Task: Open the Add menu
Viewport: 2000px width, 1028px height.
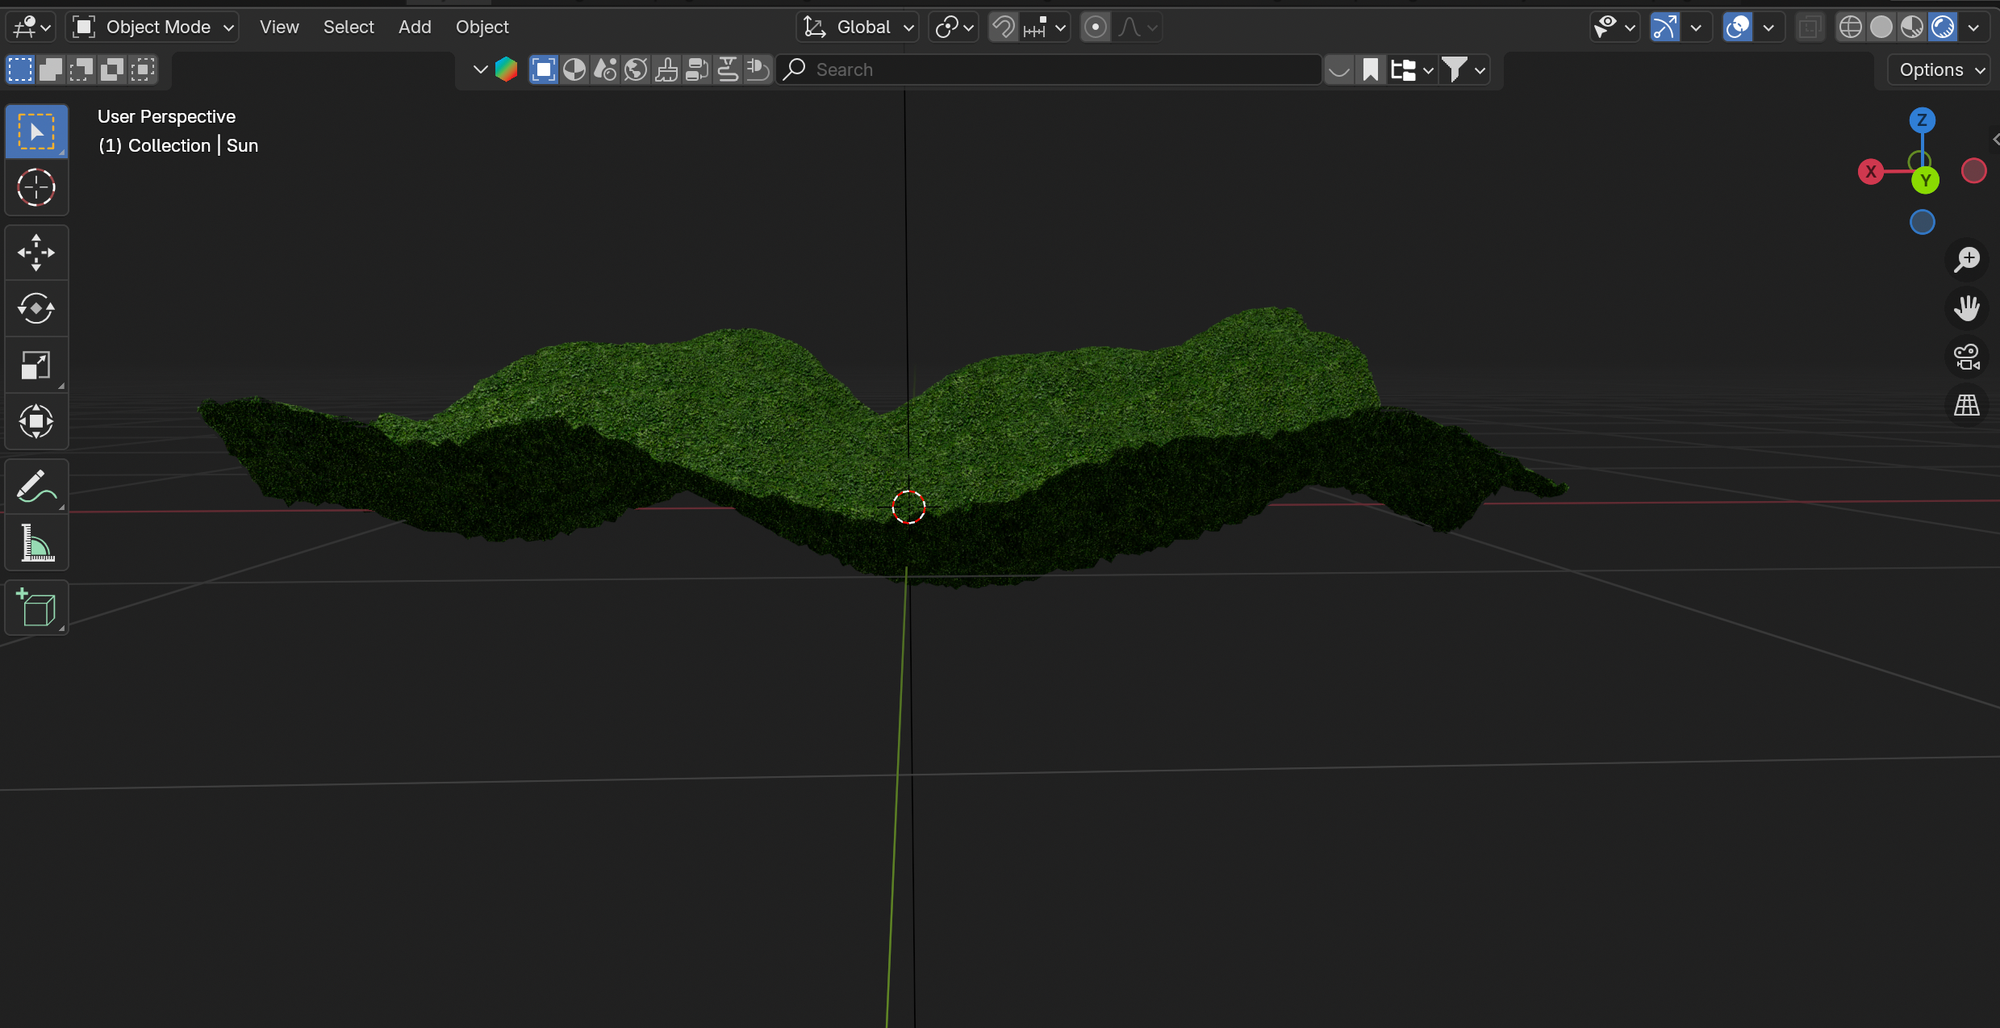Action: pos(414,27)
